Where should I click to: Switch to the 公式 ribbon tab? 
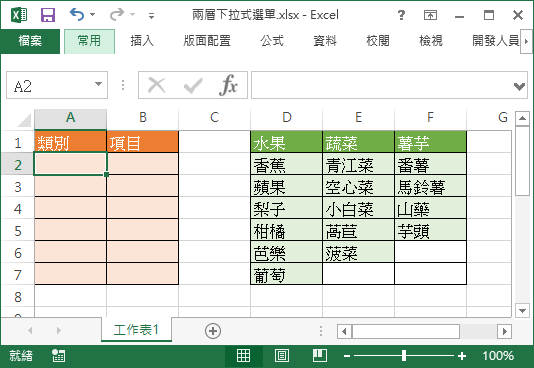pos(272,41)
